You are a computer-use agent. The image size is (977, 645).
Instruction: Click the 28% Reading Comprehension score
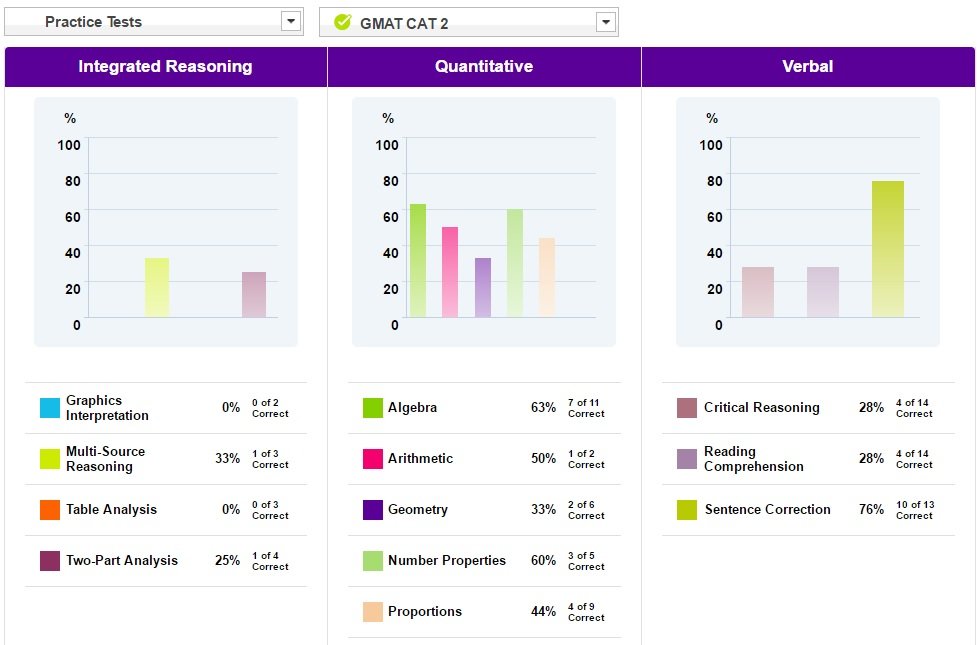tap(871, 459)
